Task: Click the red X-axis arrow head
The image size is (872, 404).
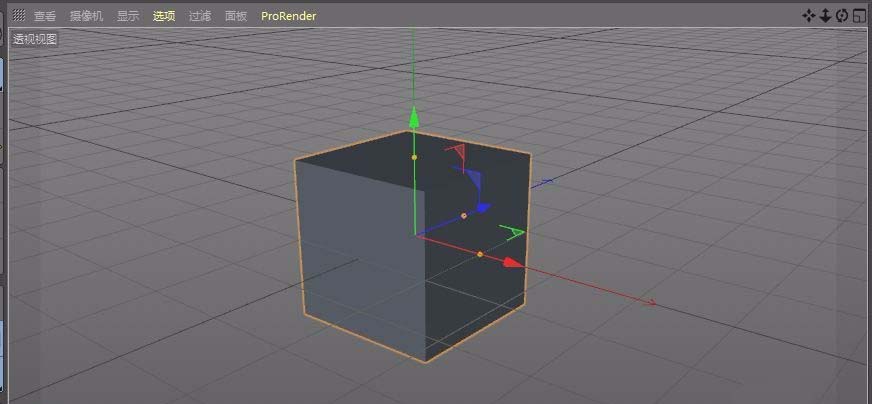Action: (x=512, y=262)
